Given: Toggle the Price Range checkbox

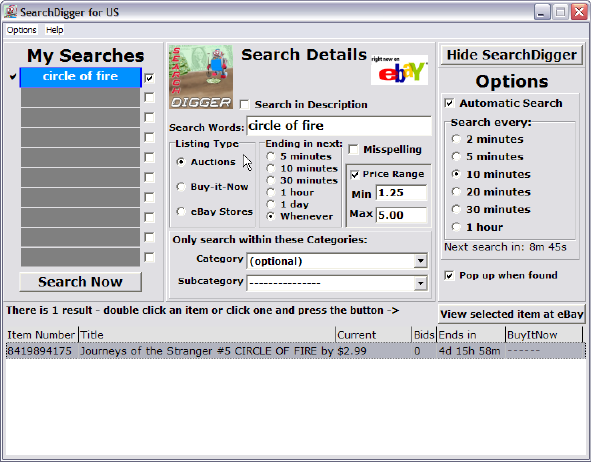Looking at the screenshot, I should point(355,174).
